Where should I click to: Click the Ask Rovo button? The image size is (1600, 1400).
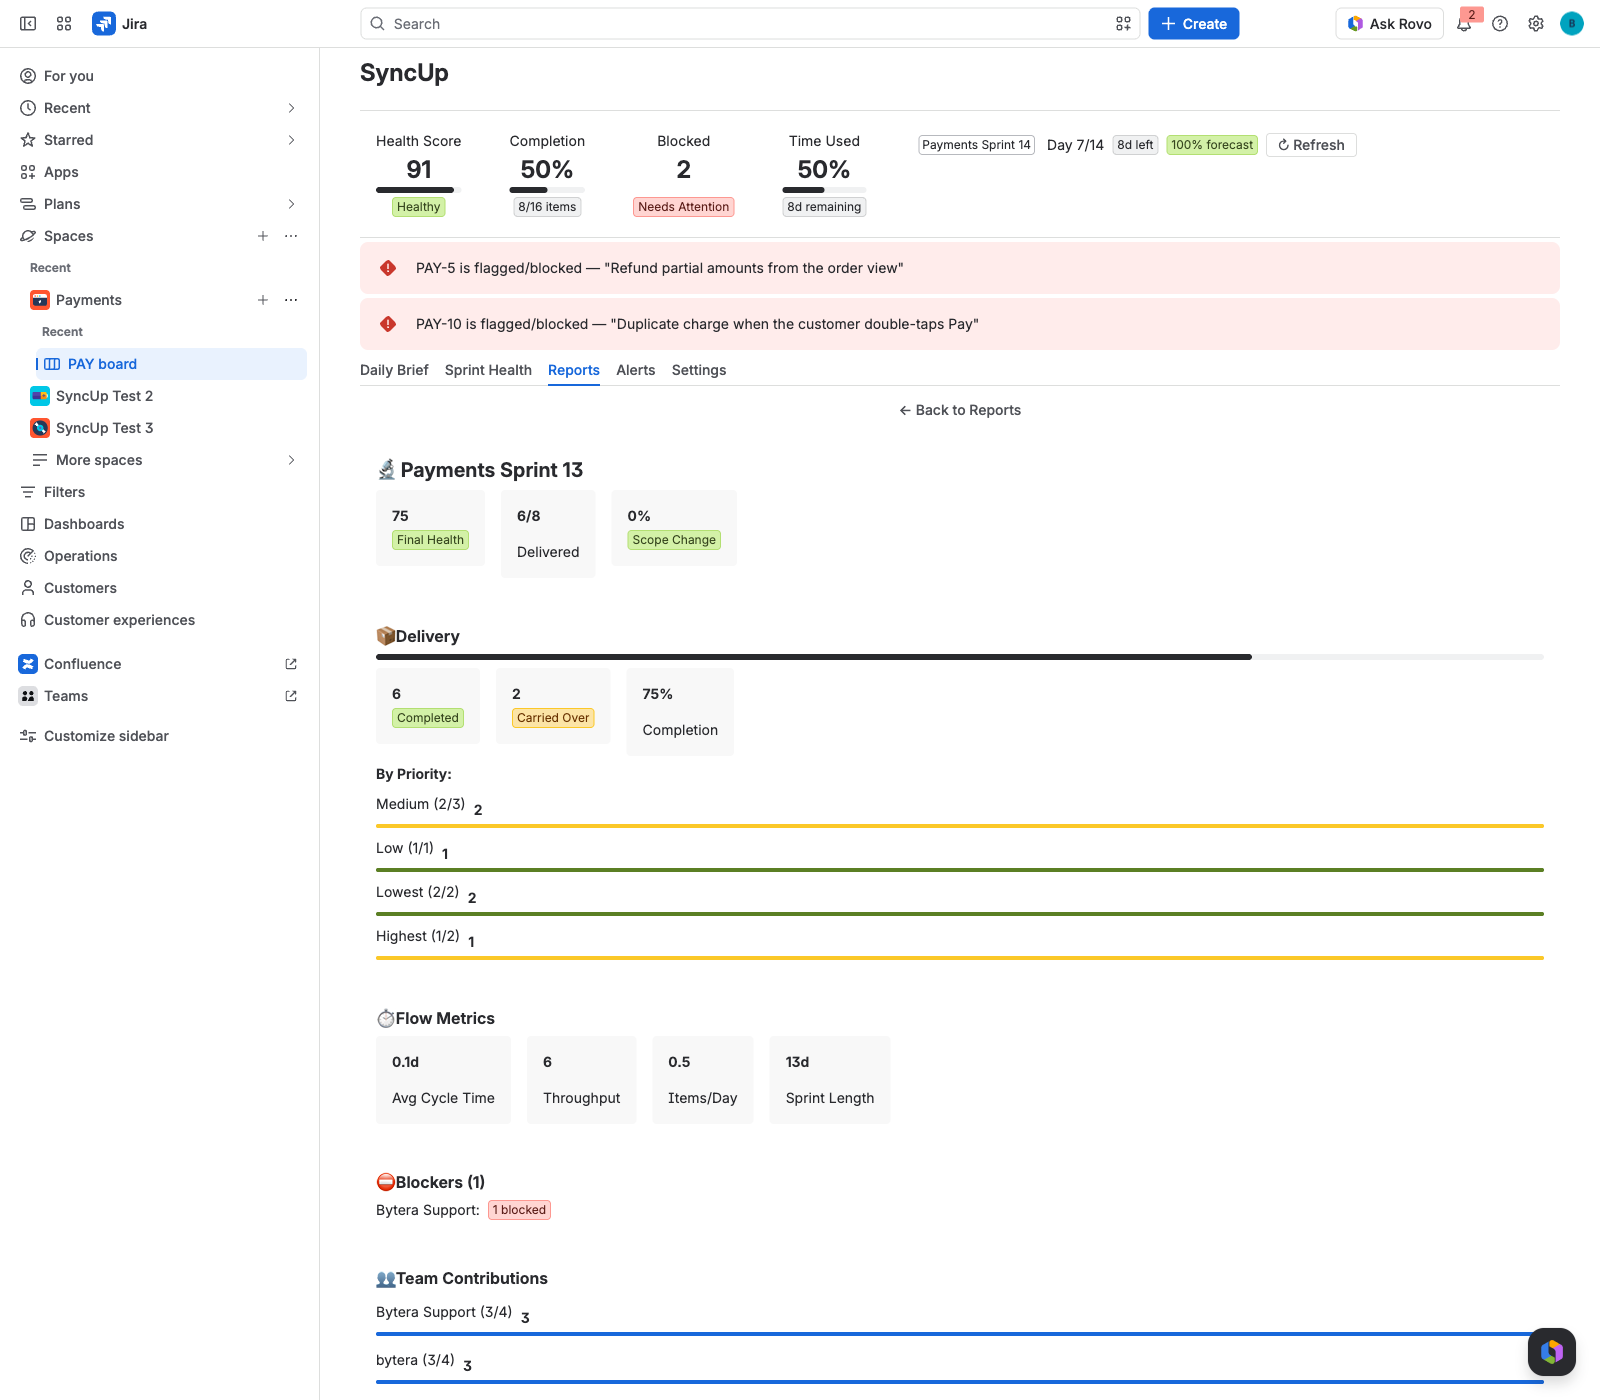point(1389,24)
